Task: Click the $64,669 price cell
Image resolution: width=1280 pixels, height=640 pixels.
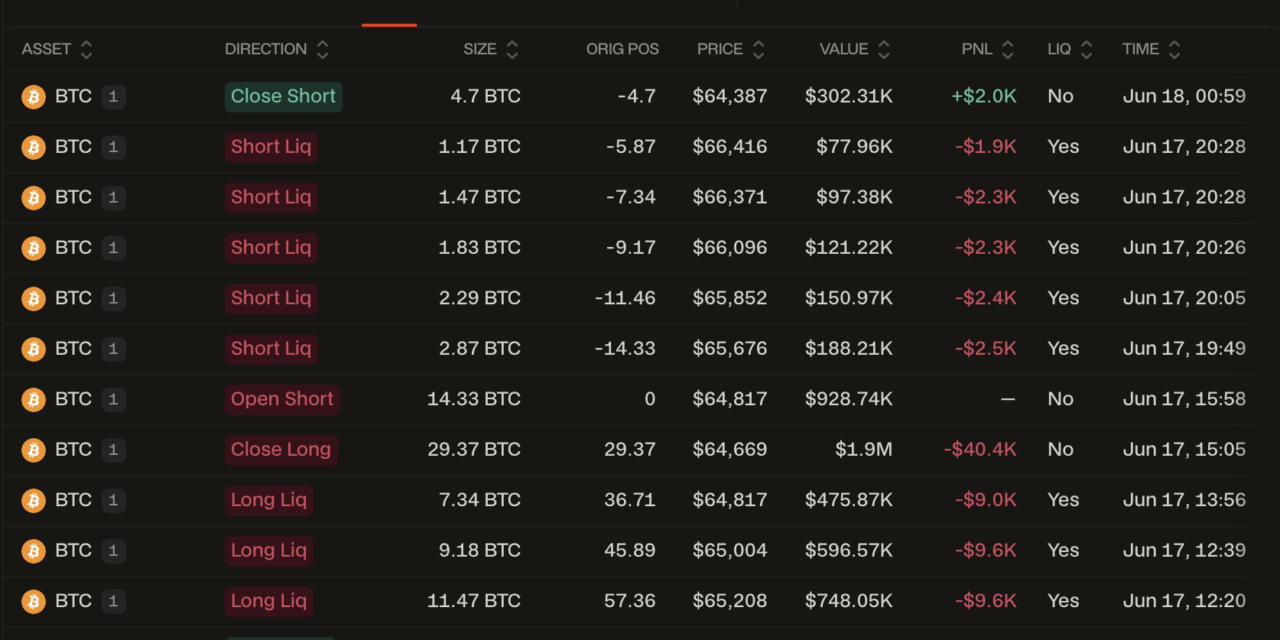Action: point(730,450)
